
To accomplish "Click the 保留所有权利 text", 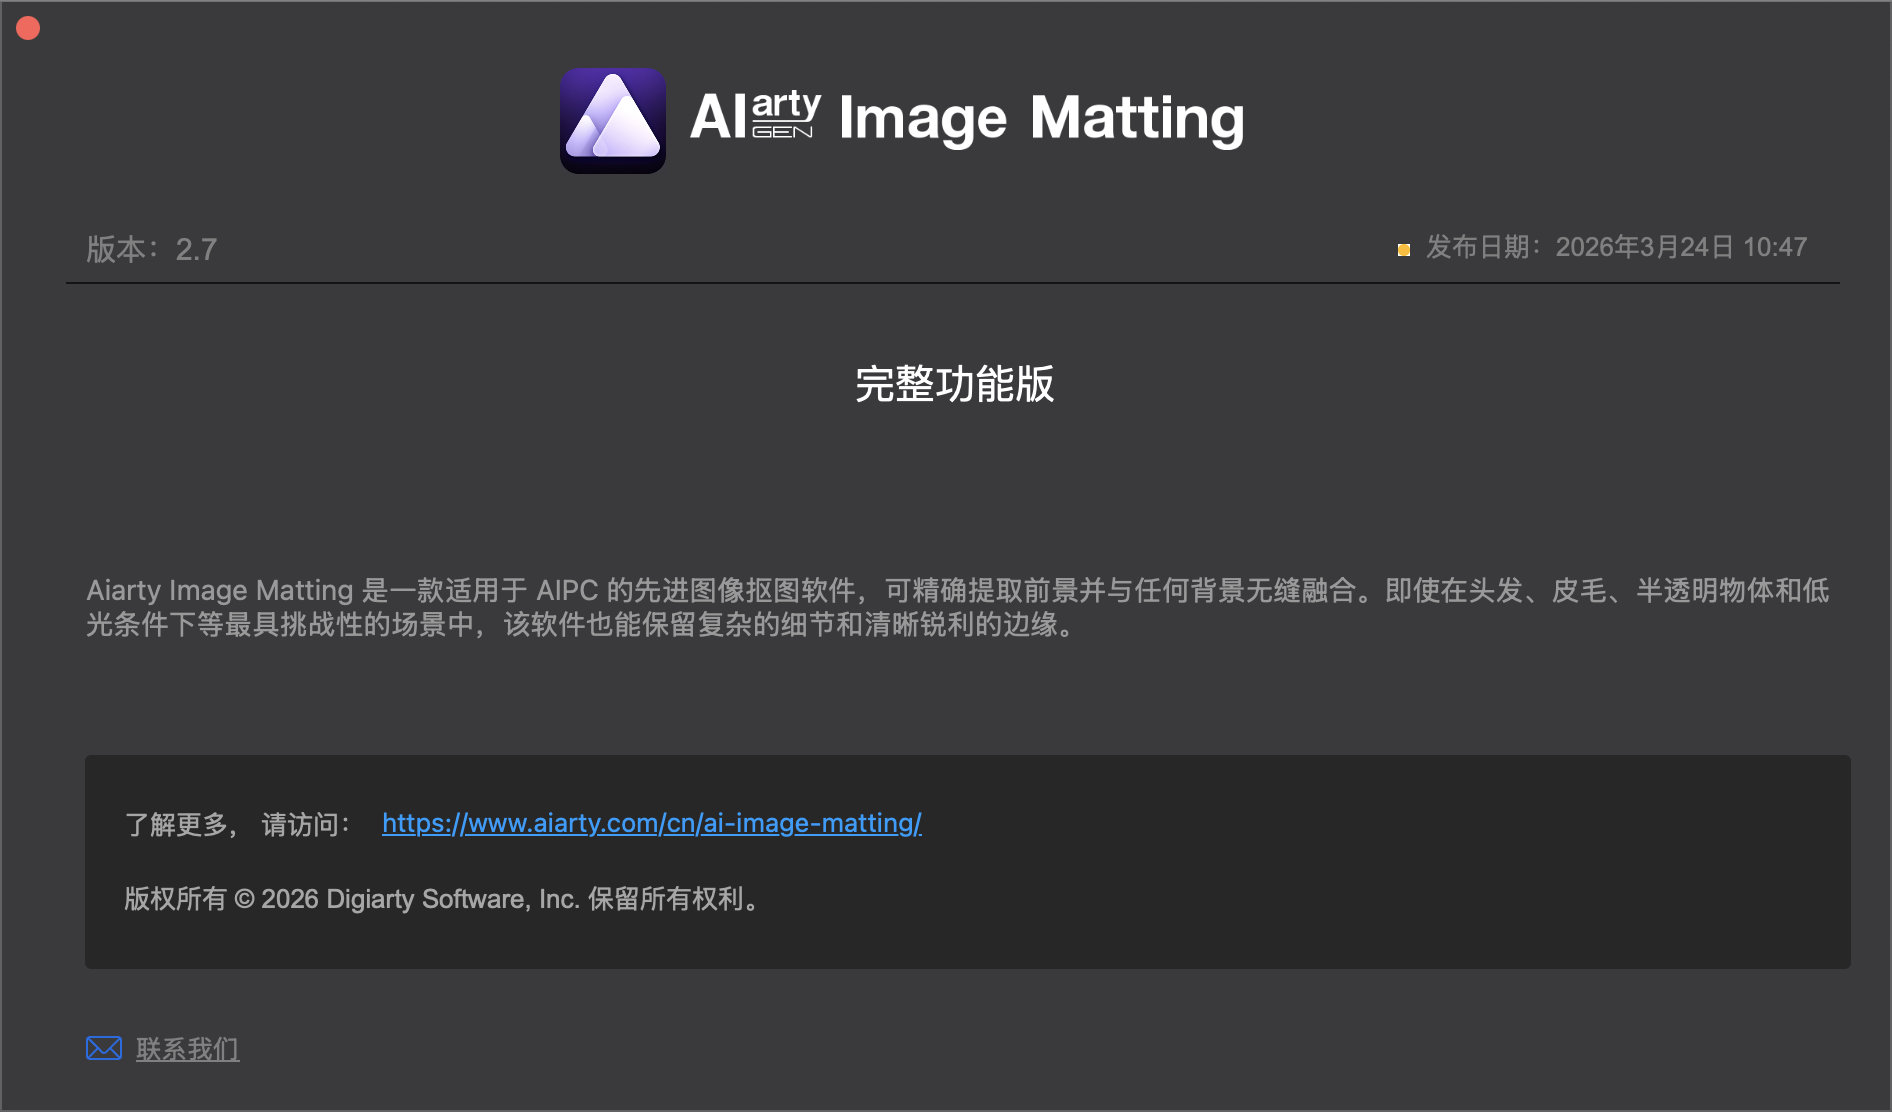I will coord(671,899).
